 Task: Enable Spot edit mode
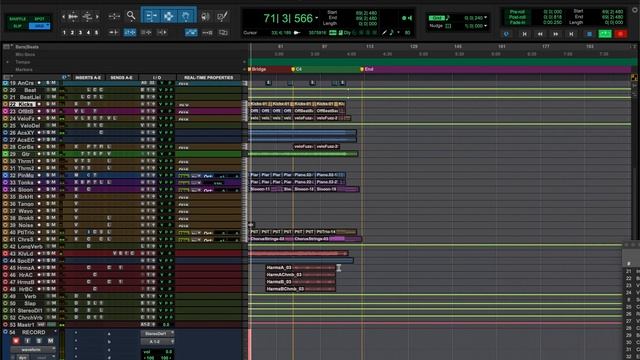(x=39, y=19)
